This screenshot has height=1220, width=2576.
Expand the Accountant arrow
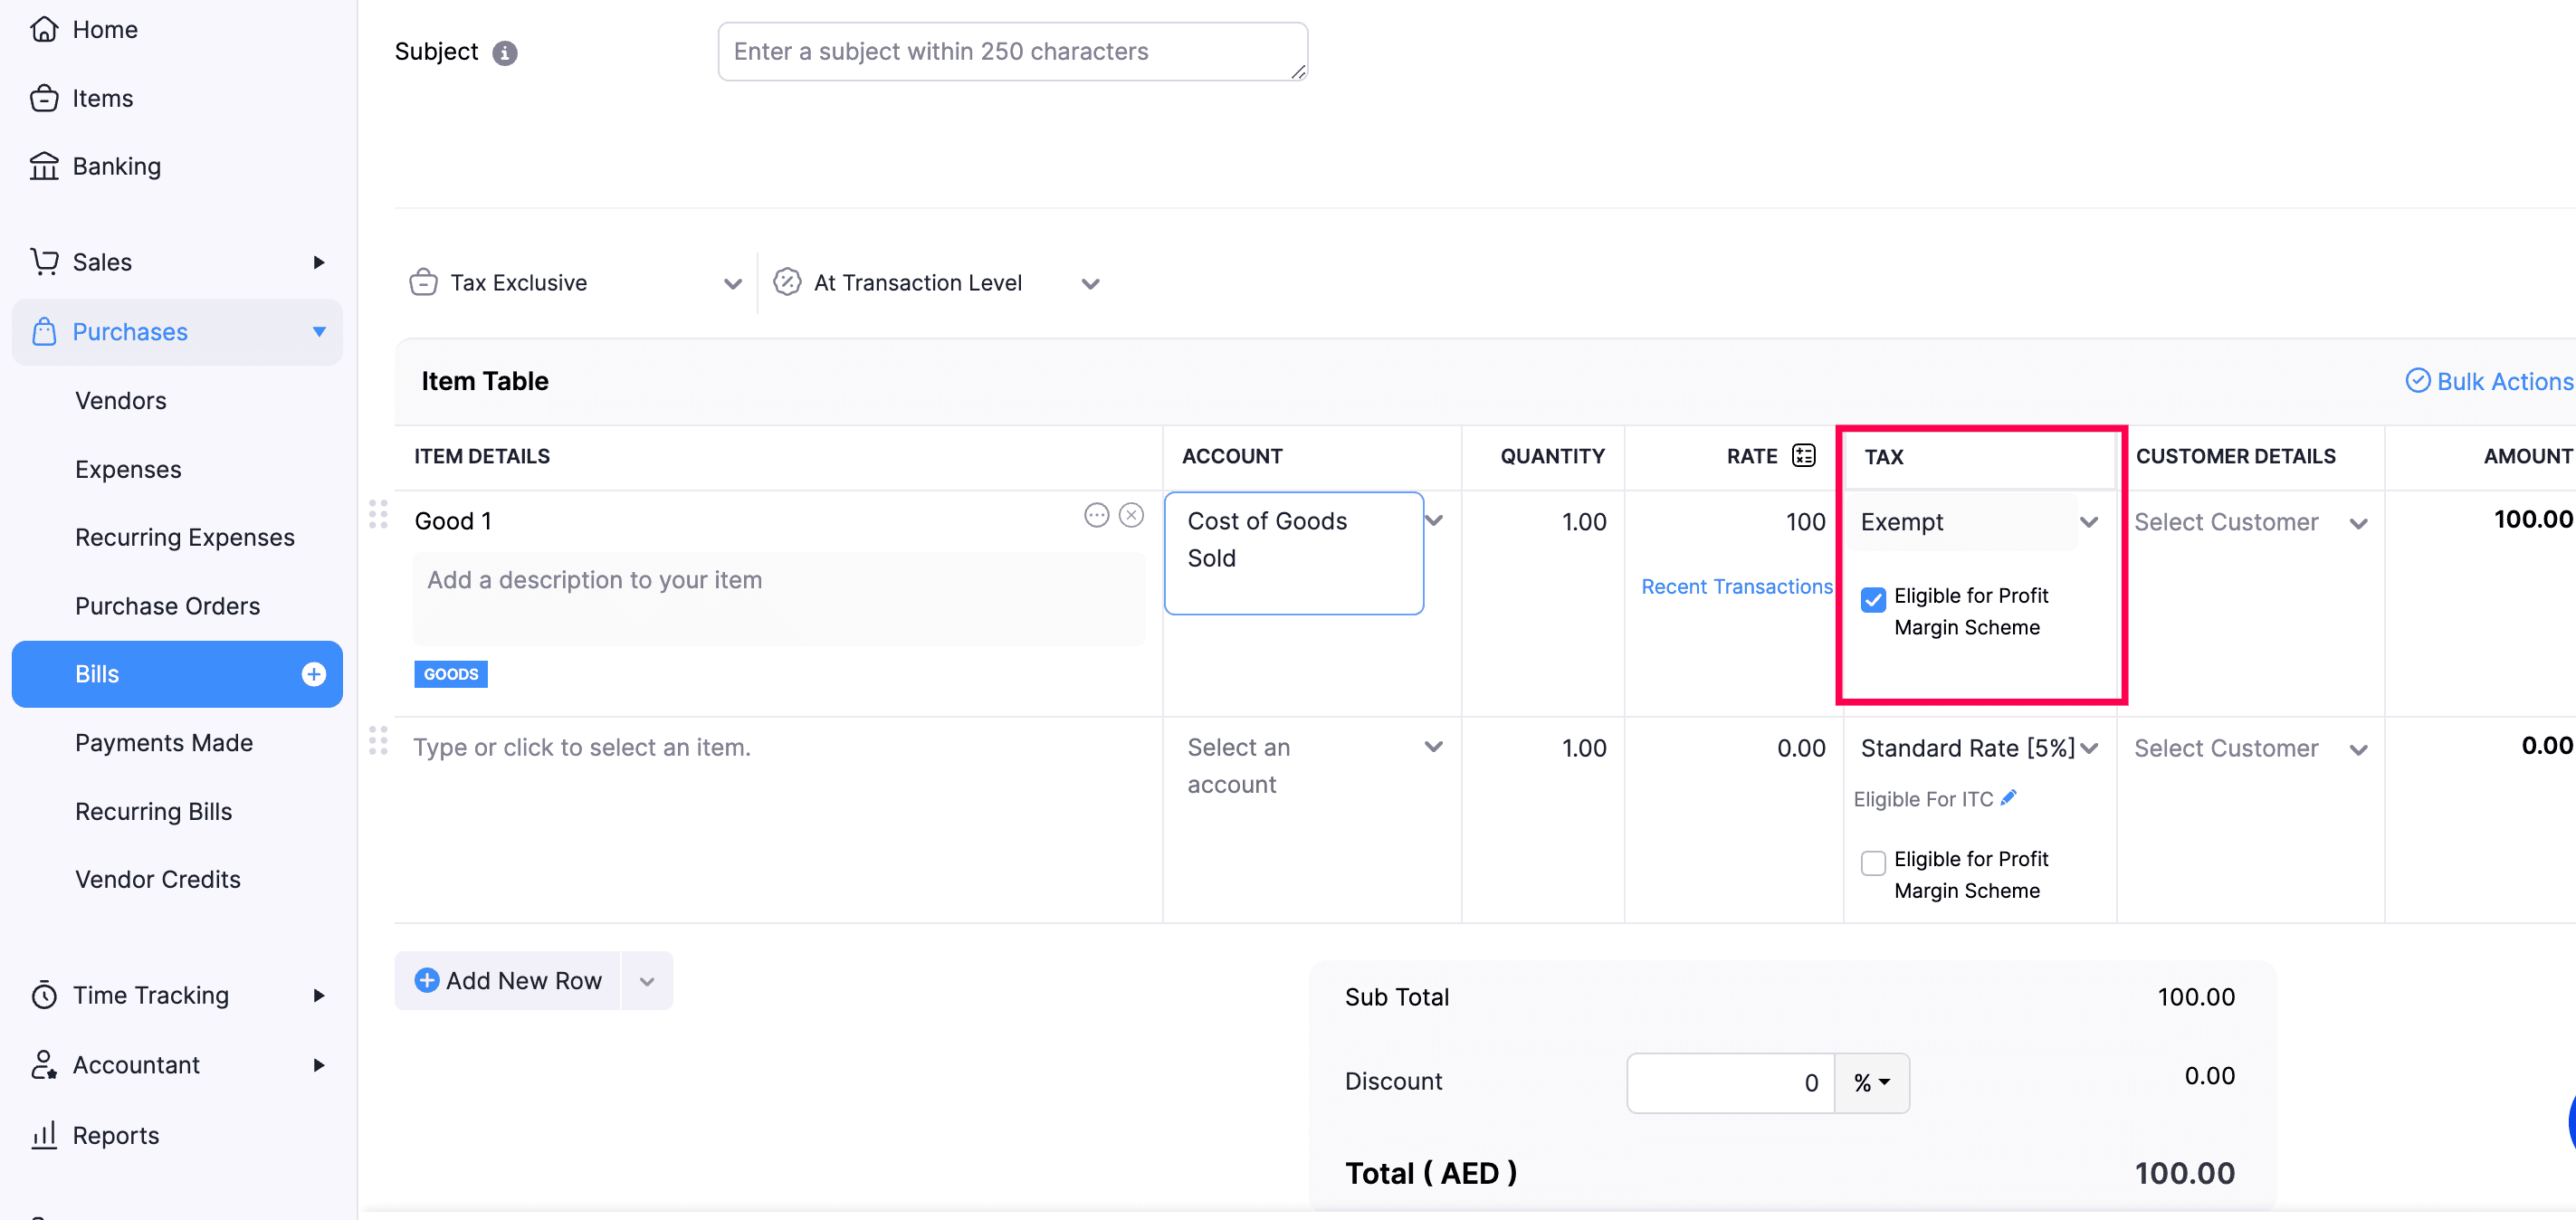click(x=318, y=1065)
